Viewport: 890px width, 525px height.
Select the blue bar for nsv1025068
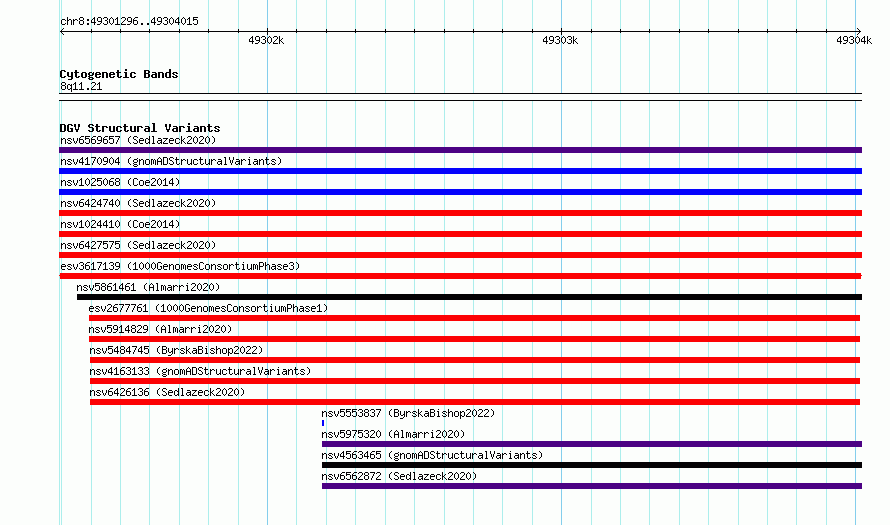tap(460, 192)
